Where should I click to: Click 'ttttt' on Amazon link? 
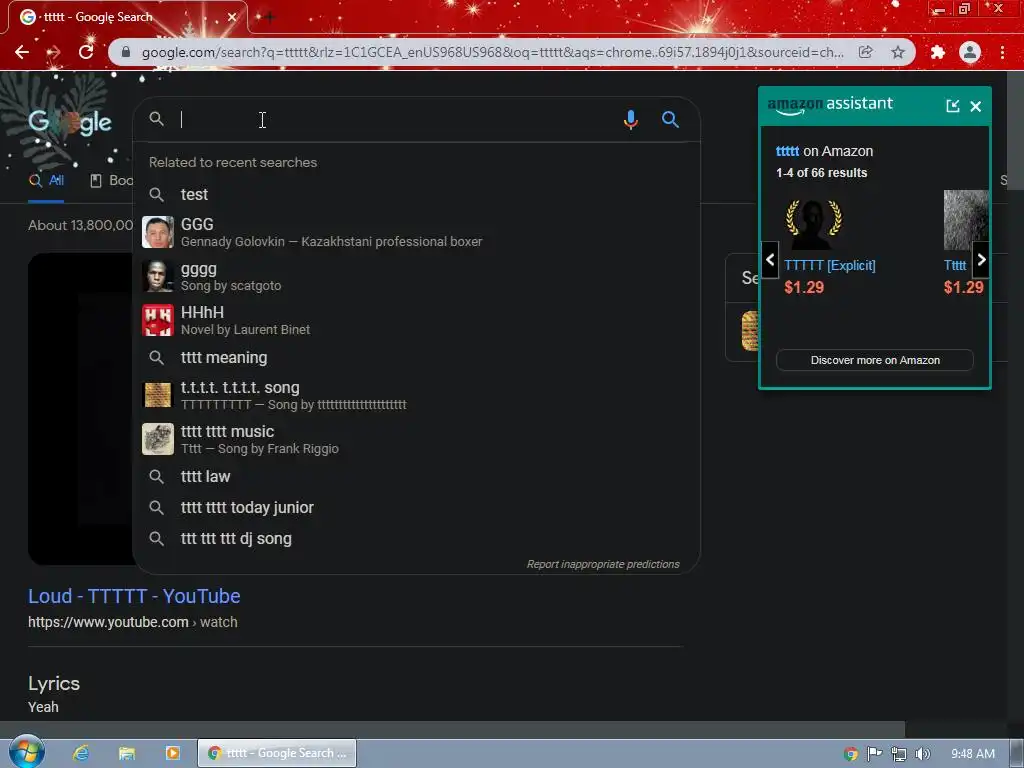click(787, 151)
